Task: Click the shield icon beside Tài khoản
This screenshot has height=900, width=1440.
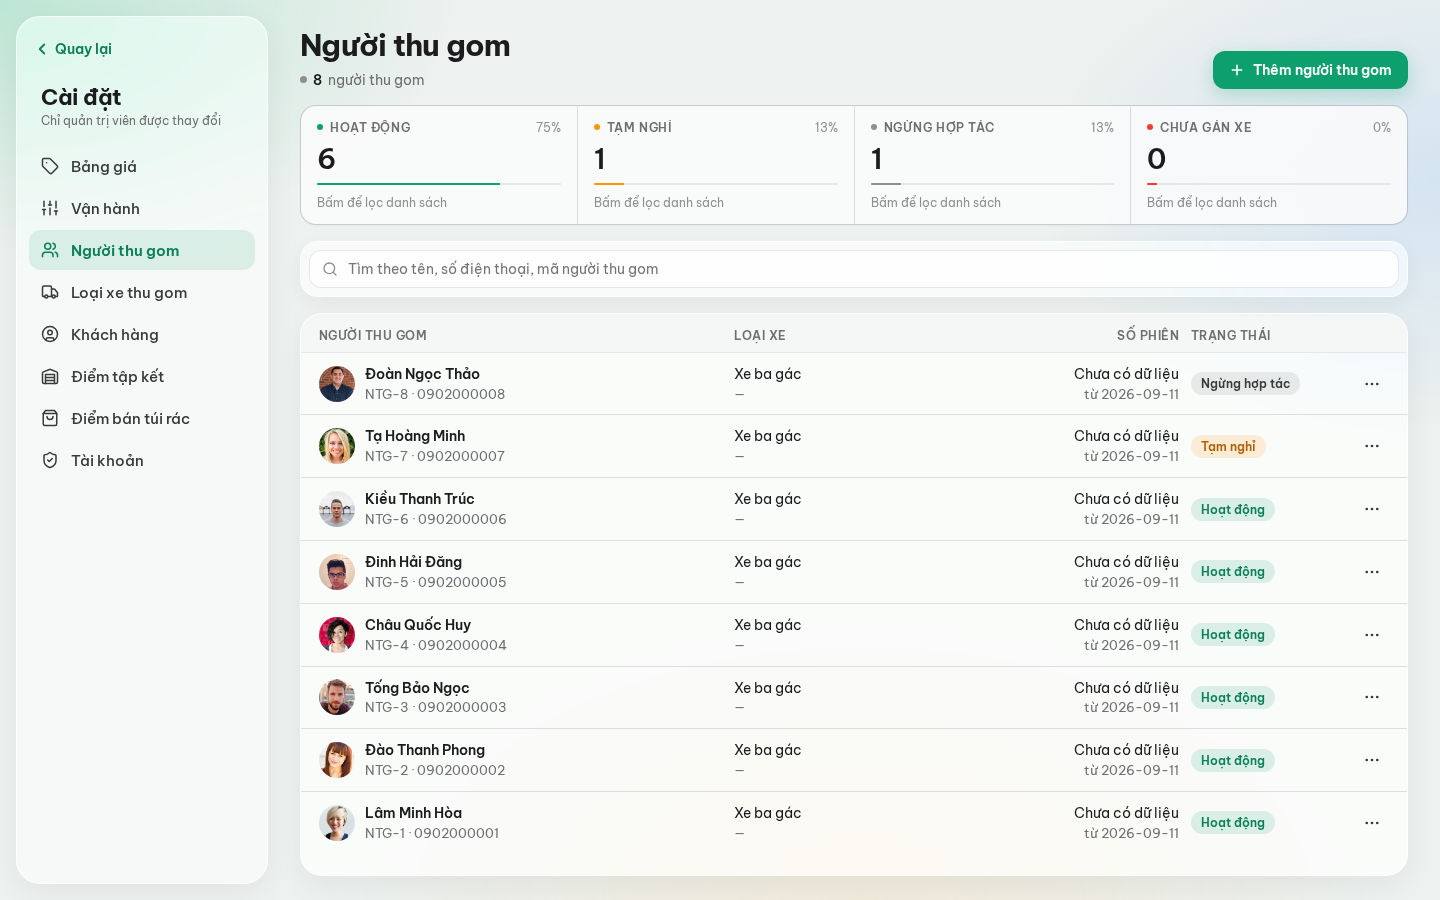Action: coord(50,460)
